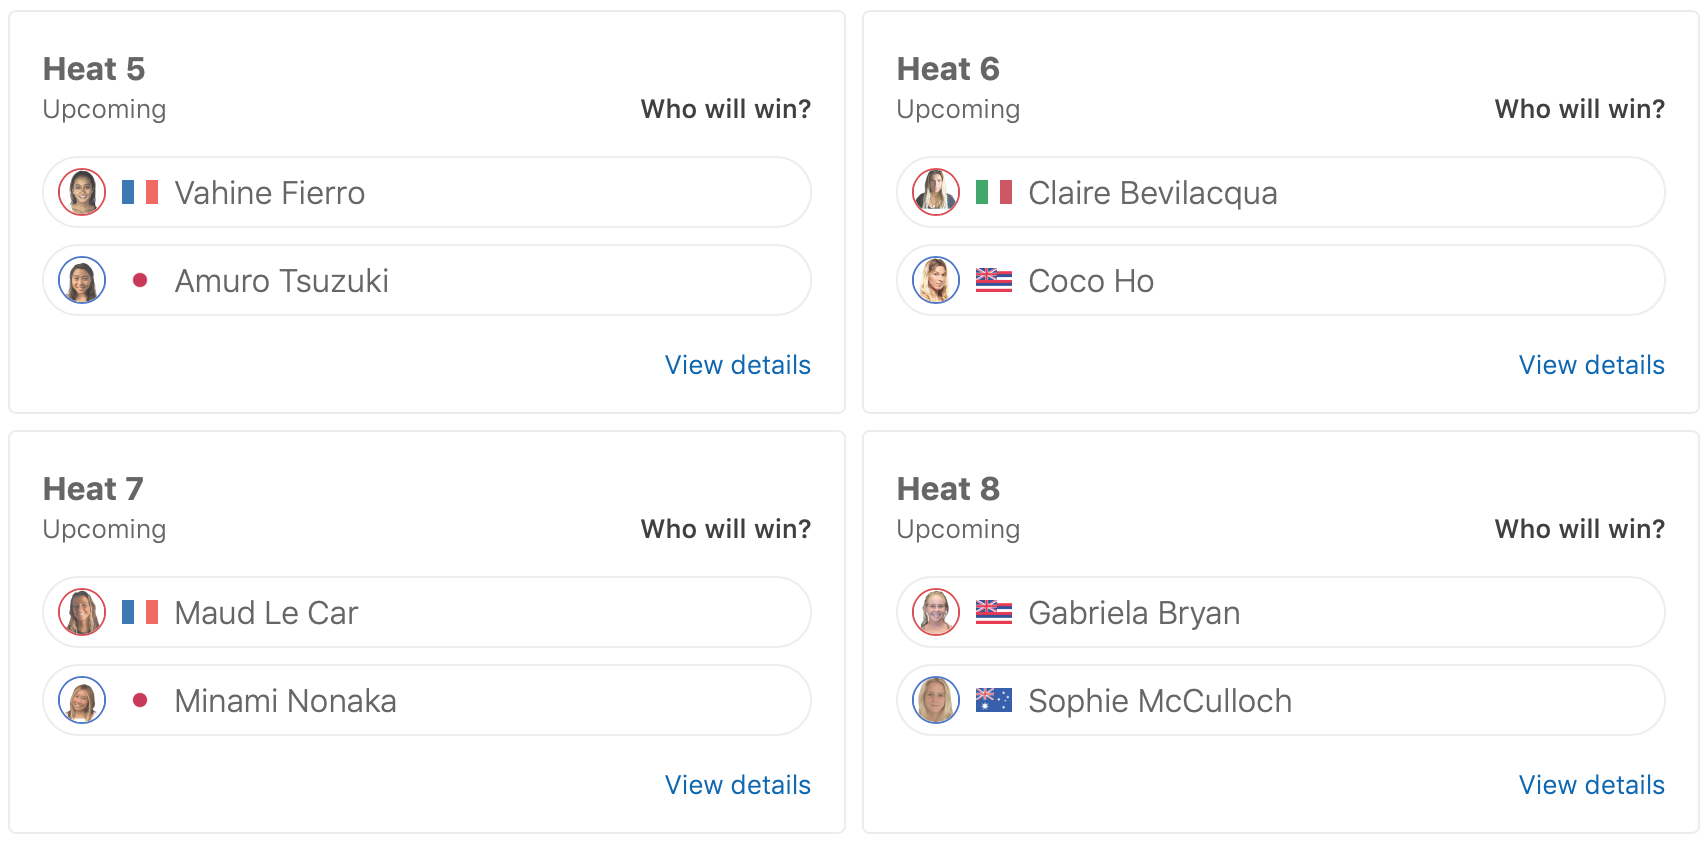
Task: Click Vahine Fierro's avatar photo
Action: (82, 192)
